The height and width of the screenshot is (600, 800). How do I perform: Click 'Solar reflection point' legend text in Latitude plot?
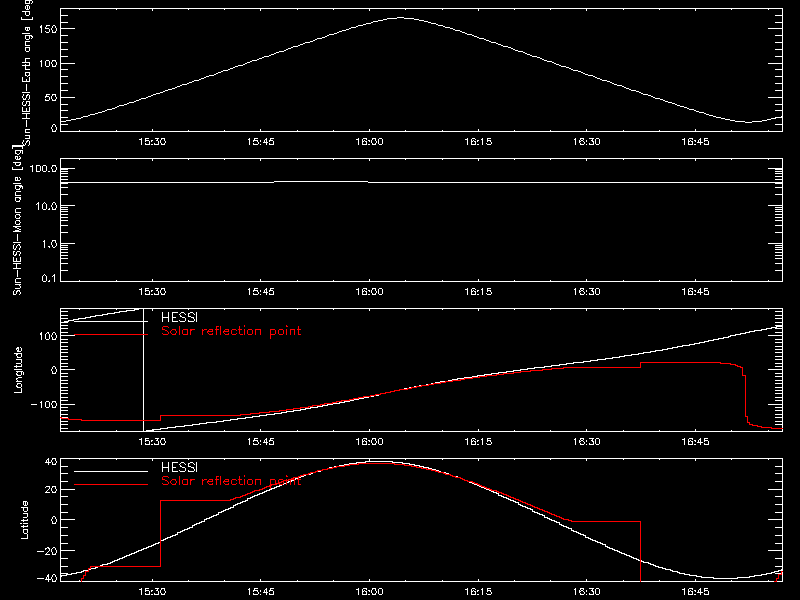point(231,481)
